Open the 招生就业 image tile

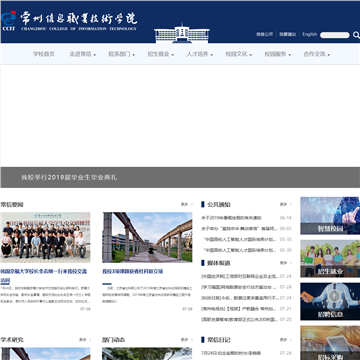pyautogui.click(x=330, y=259)
